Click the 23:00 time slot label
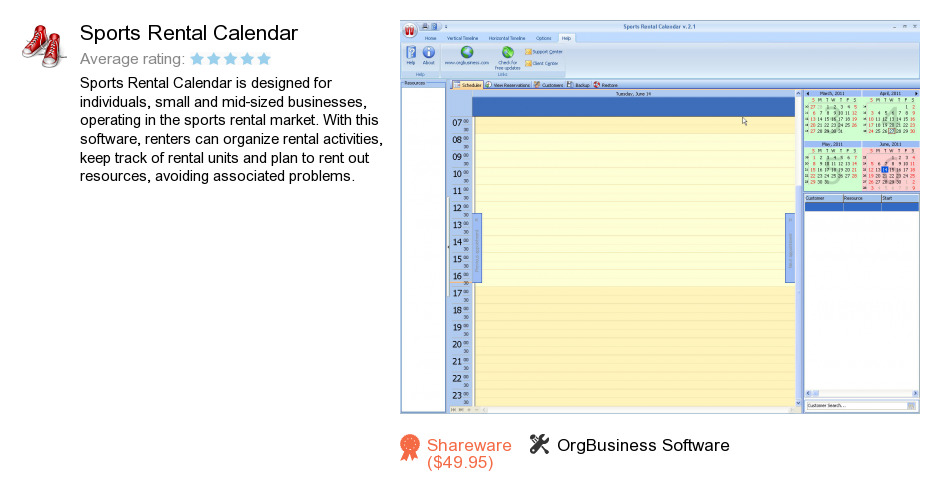The image size is (940, 498). pyautogui.click(x=459, y=396)
